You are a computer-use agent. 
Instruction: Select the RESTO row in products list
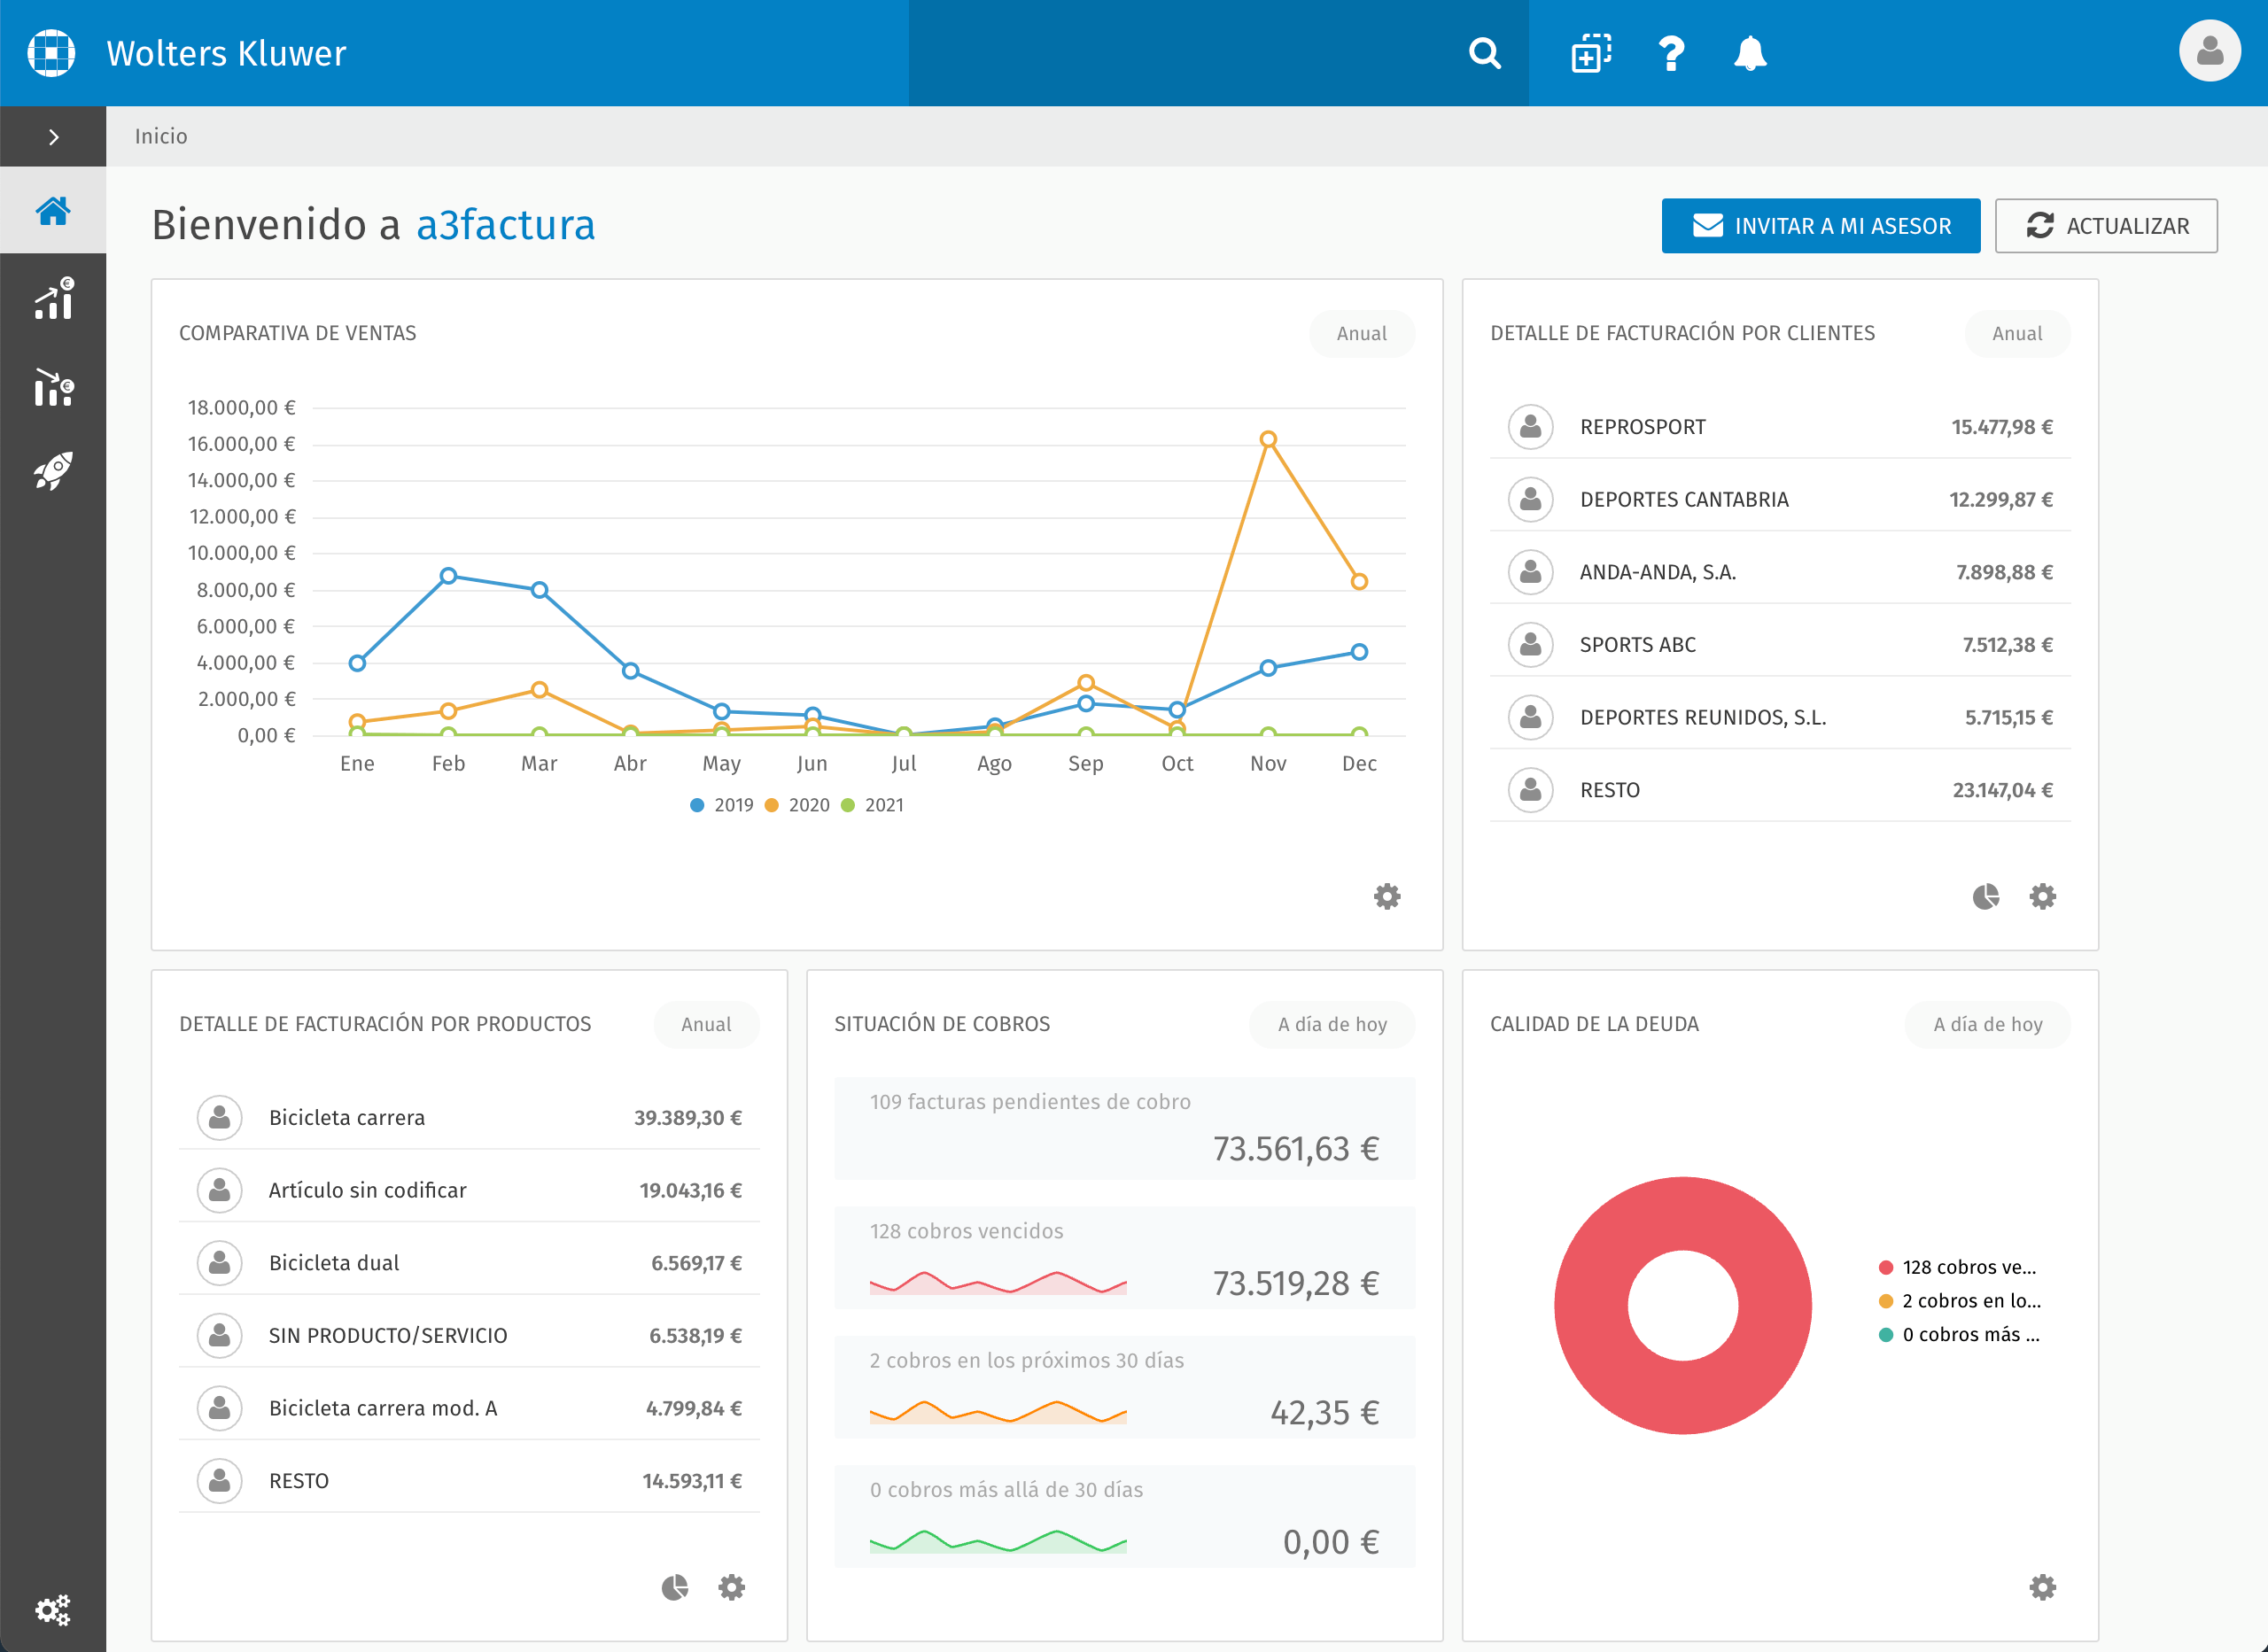coord(469,1481)
